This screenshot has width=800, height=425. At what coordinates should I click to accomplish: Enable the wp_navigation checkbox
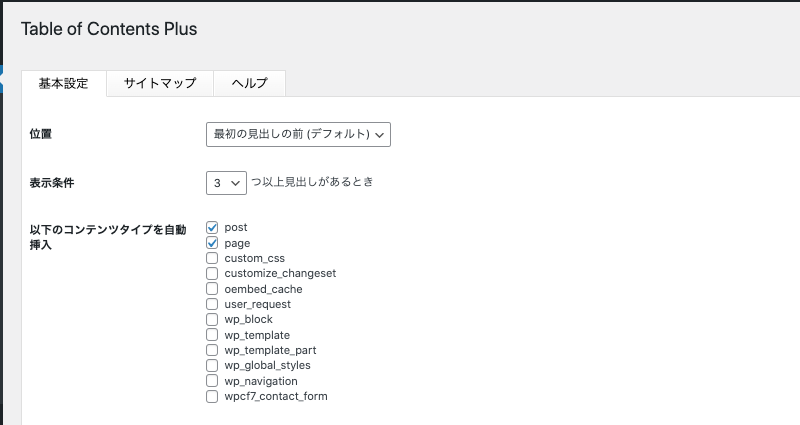click(x=212, y=381)
